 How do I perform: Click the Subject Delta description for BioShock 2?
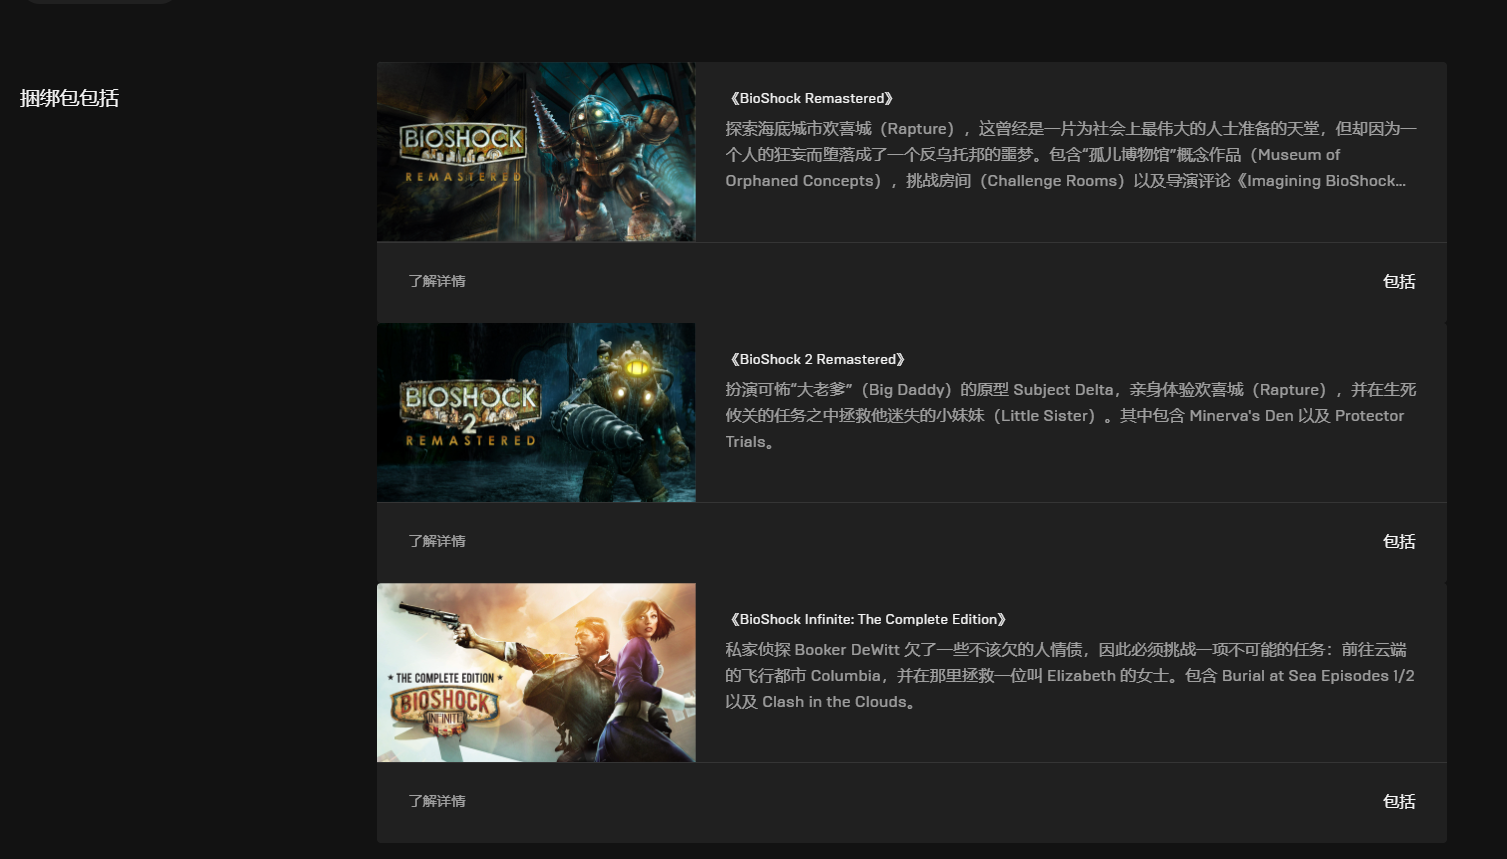(x=1068, y=415)
